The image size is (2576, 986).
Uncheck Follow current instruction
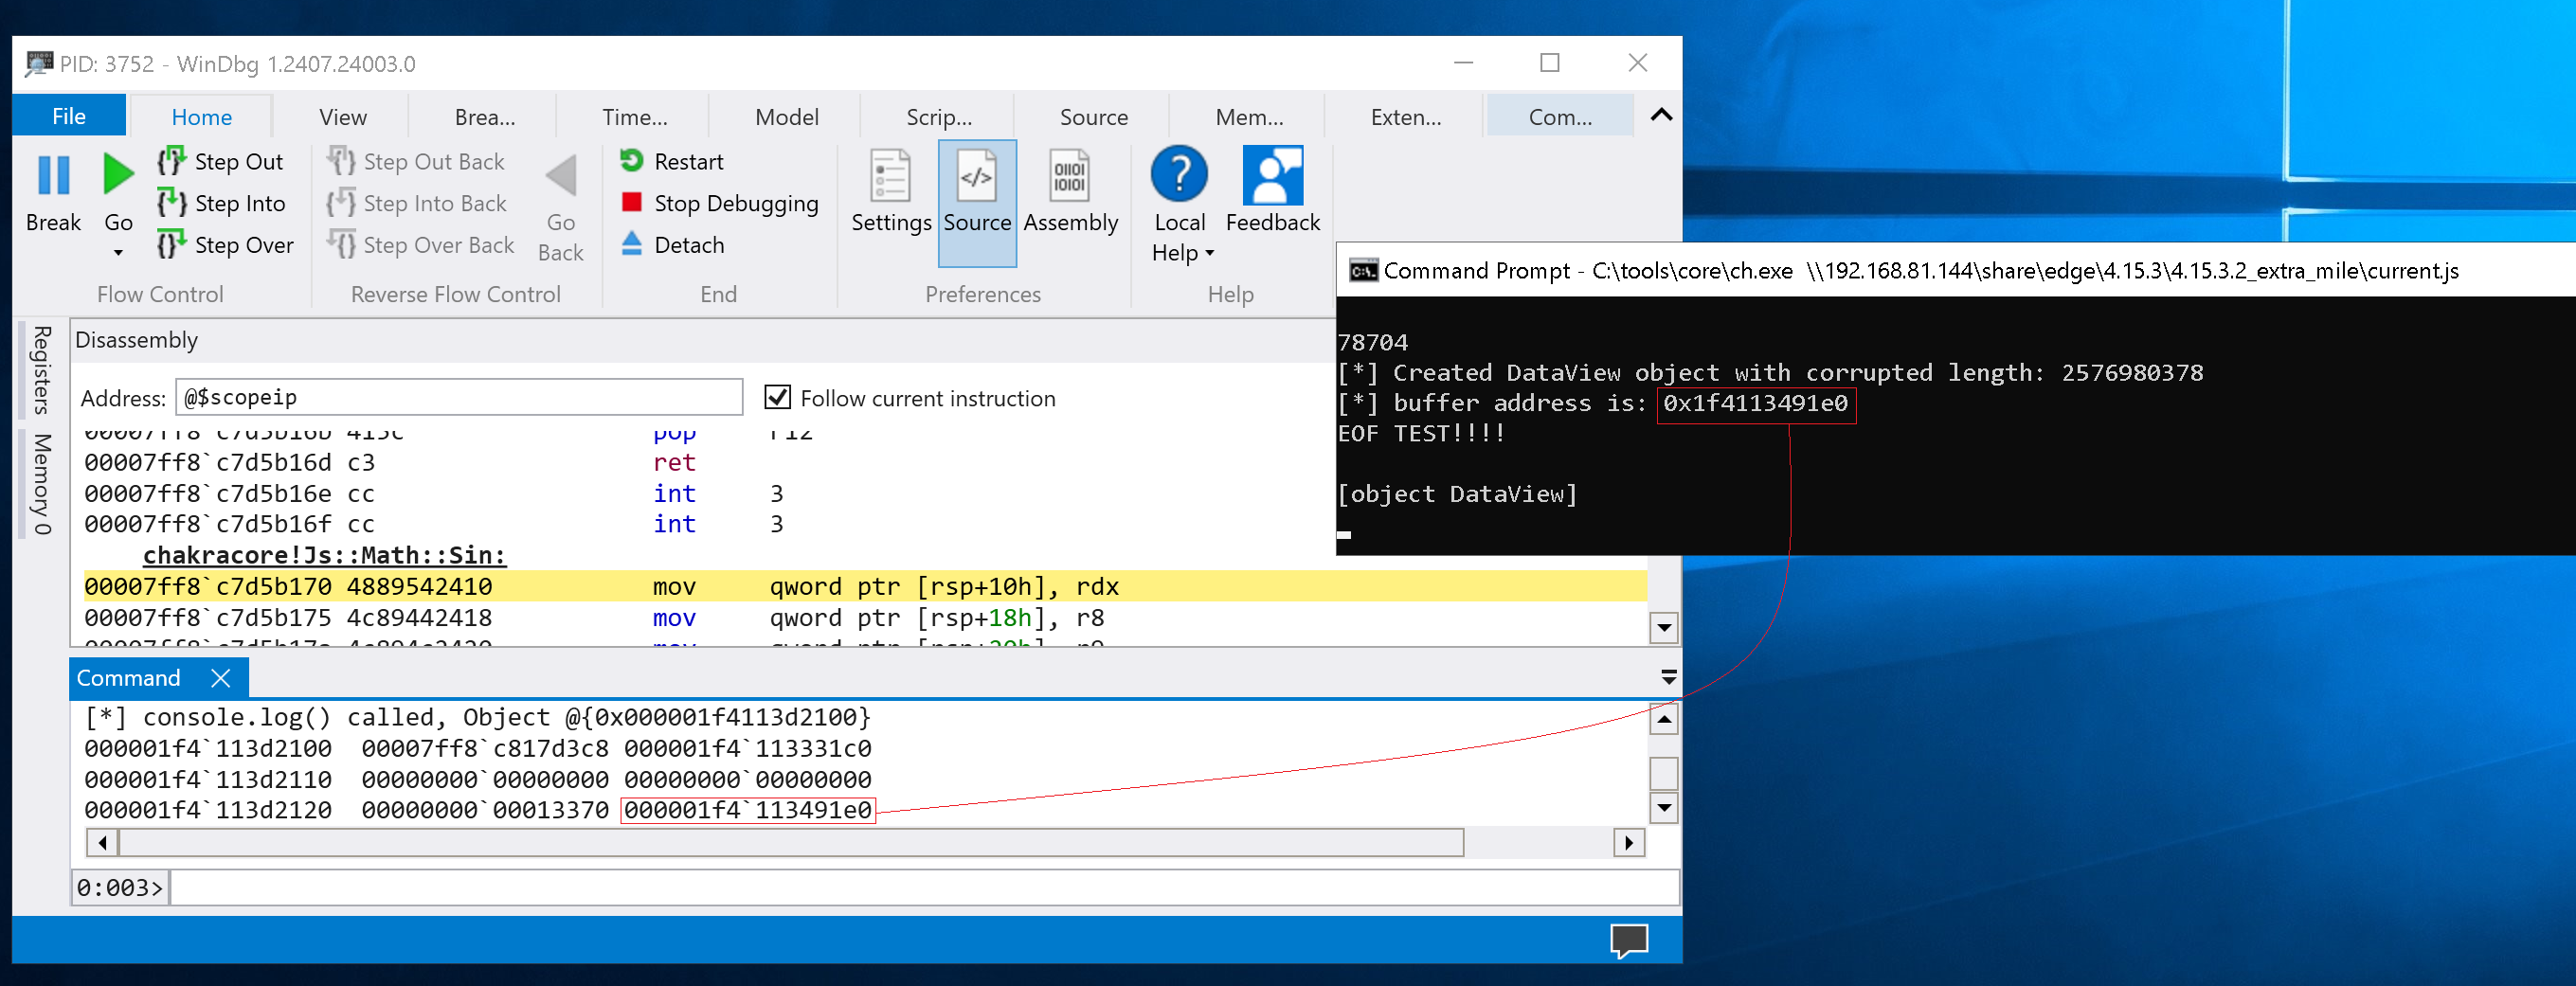point(777,398)
